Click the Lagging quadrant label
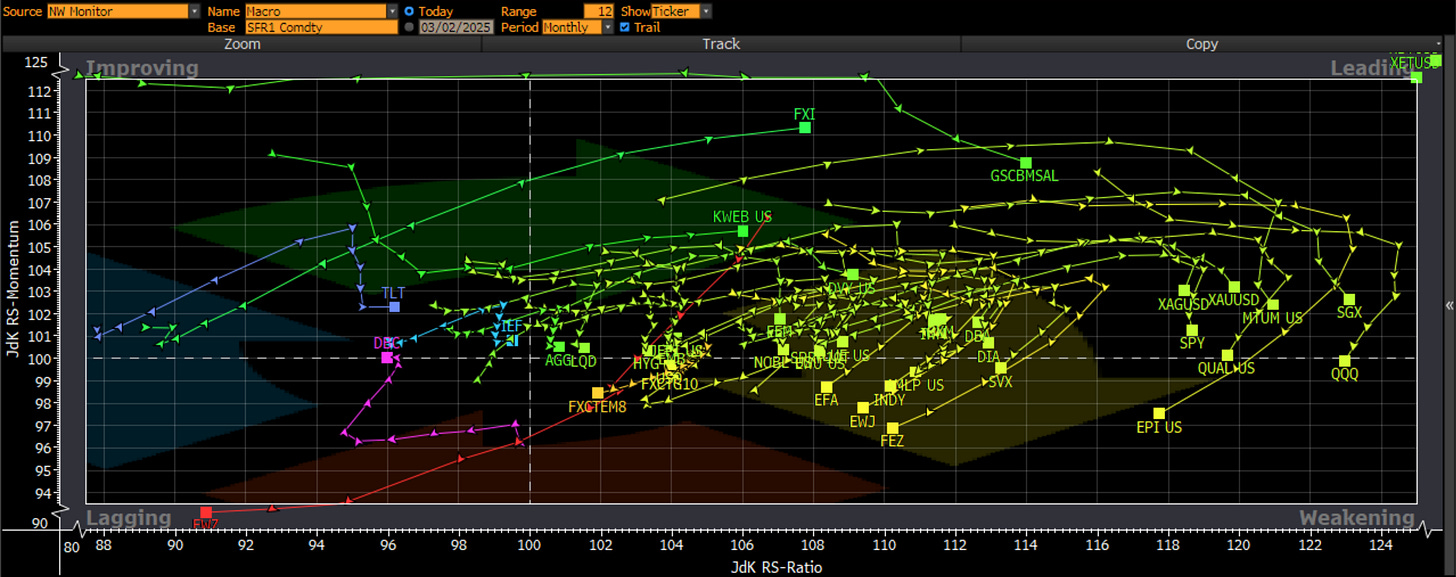The image size is (1456, 577). point(129,518)
